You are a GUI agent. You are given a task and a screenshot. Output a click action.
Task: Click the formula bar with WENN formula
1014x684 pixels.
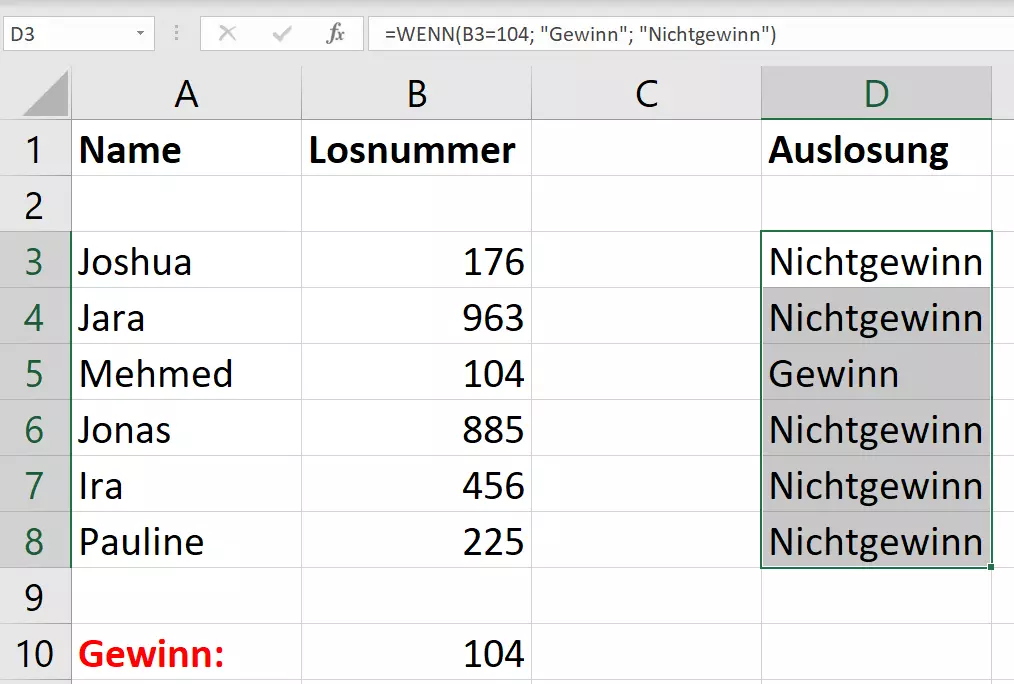tap(691, 34)
